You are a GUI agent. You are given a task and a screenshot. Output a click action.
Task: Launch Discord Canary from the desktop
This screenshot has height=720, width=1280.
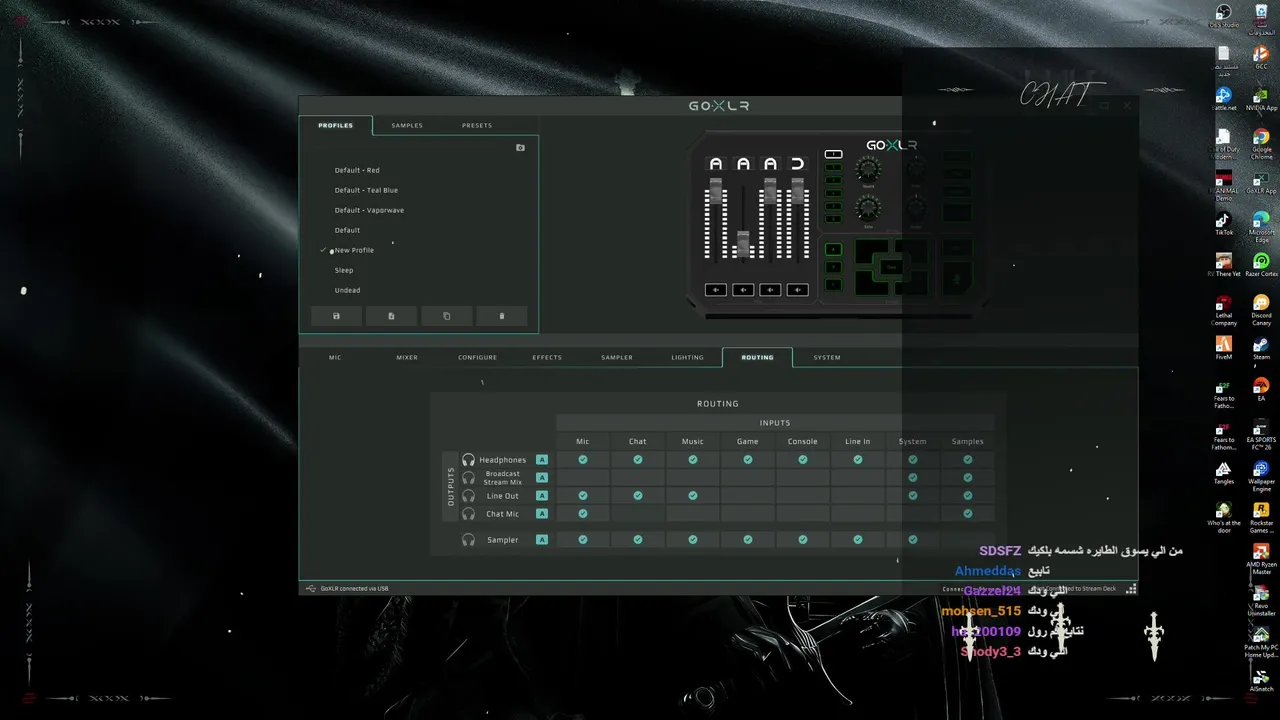pos(1261,310)
